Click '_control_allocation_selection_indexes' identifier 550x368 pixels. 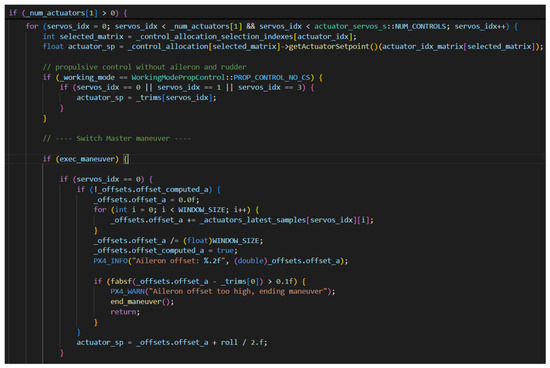point(215,36)
